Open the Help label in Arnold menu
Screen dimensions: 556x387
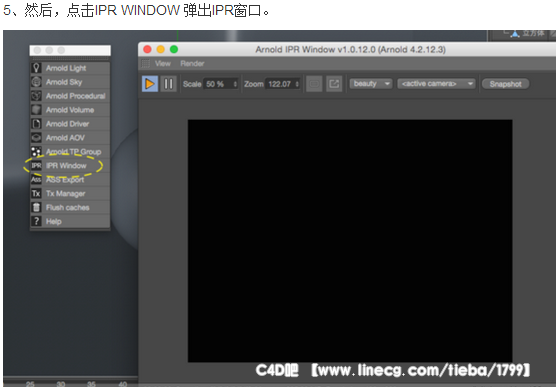point(54,221)
